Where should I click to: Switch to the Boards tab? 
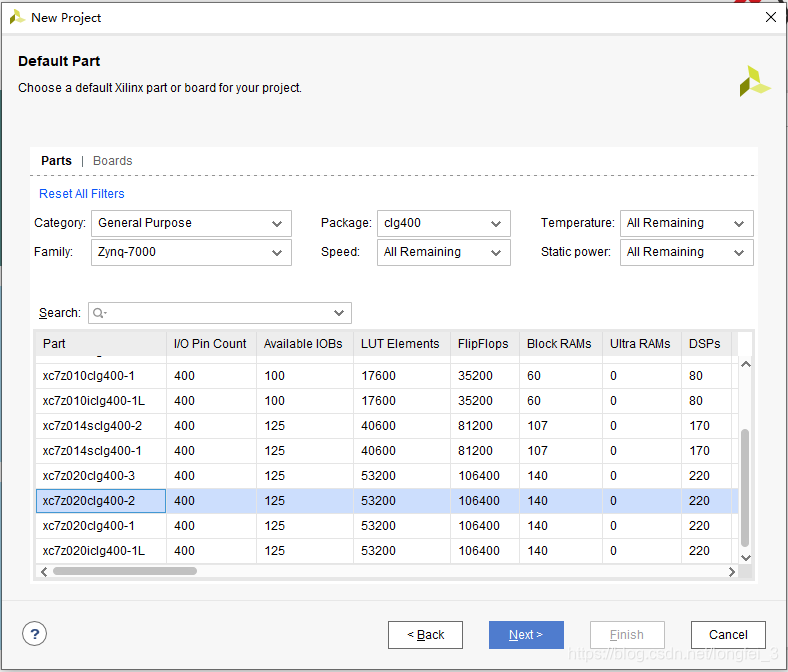coord(113,161)
